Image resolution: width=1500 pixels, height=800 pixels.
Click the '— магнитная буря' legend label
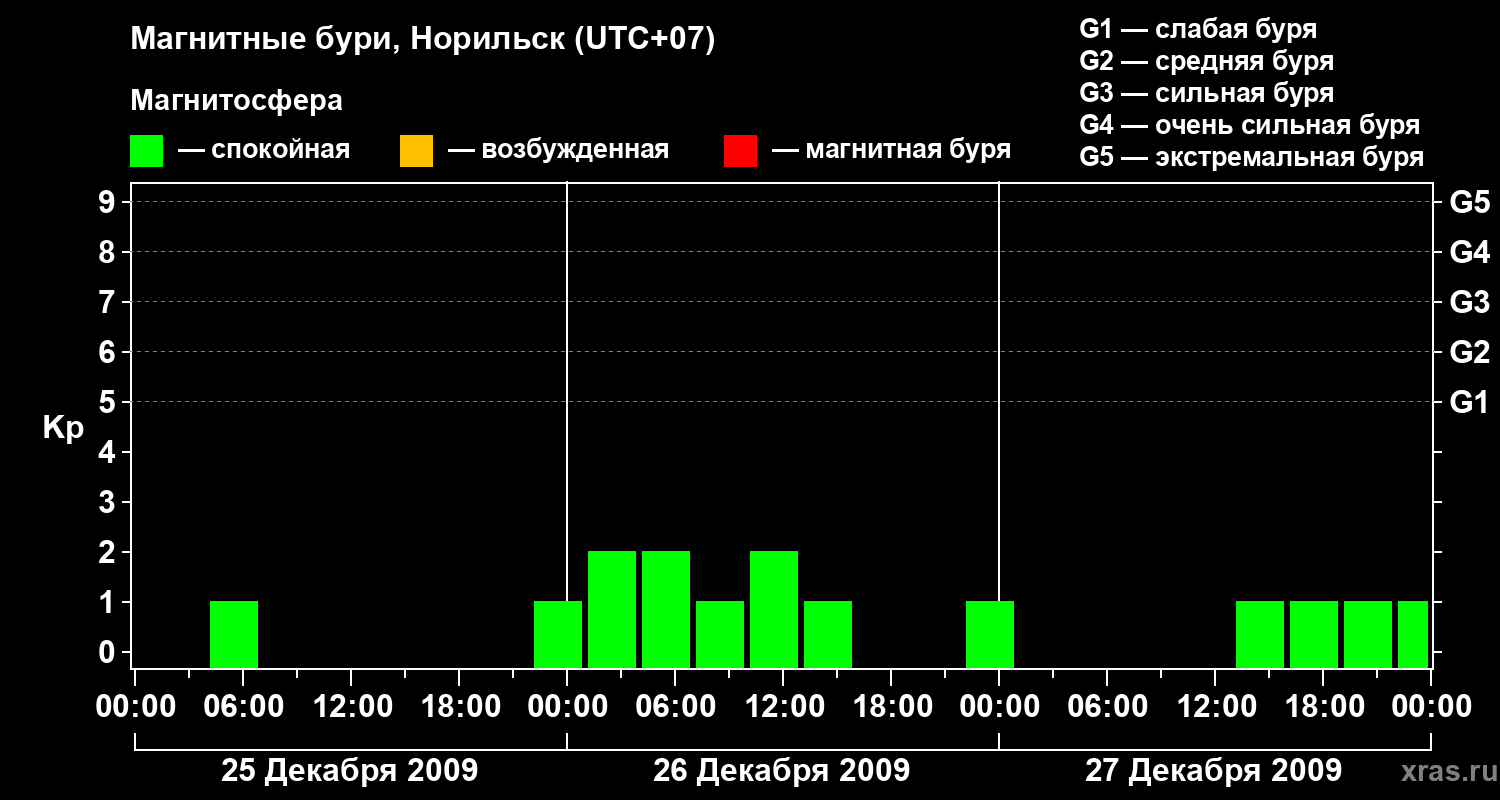tap(892, 151)
